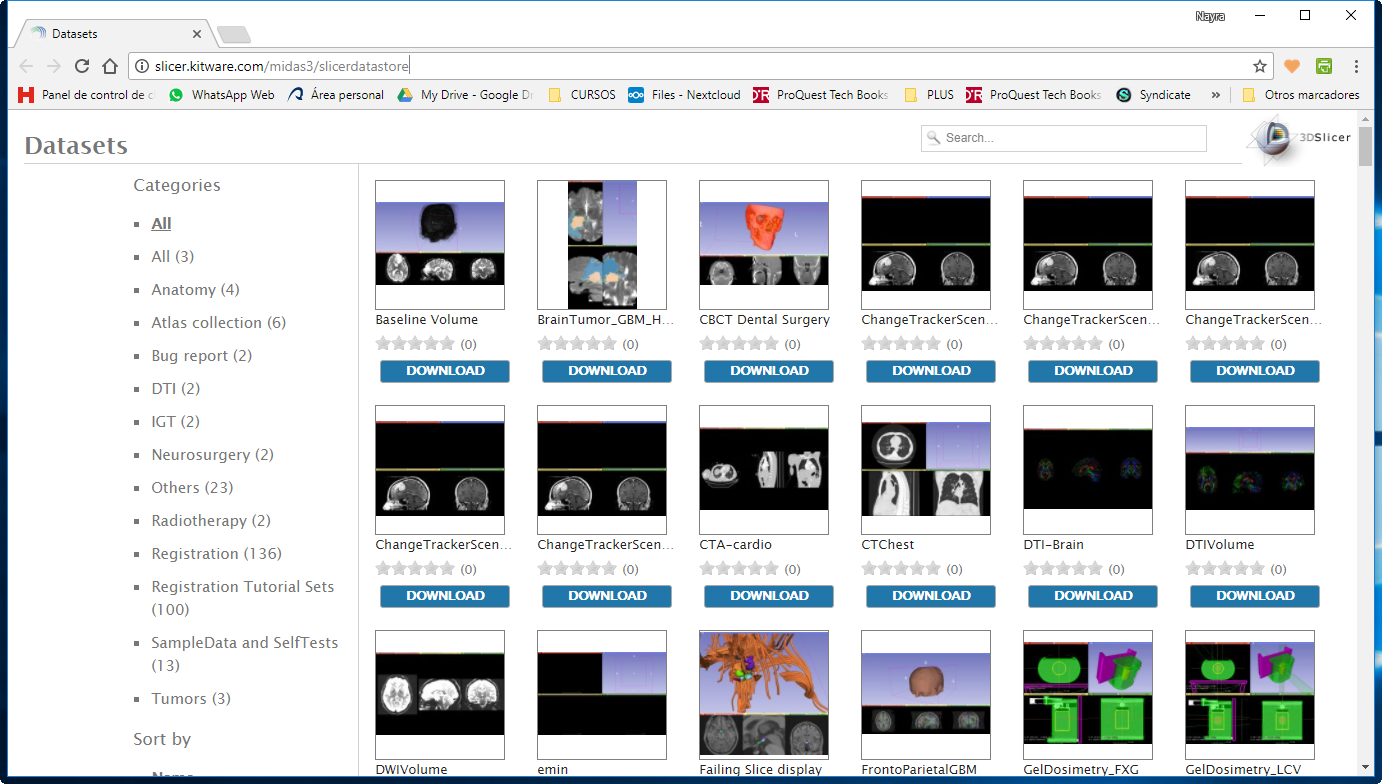Screen dimensions: 1382x784
Task: Expand the bookmarks overflow chevron
Action: 1215,95
